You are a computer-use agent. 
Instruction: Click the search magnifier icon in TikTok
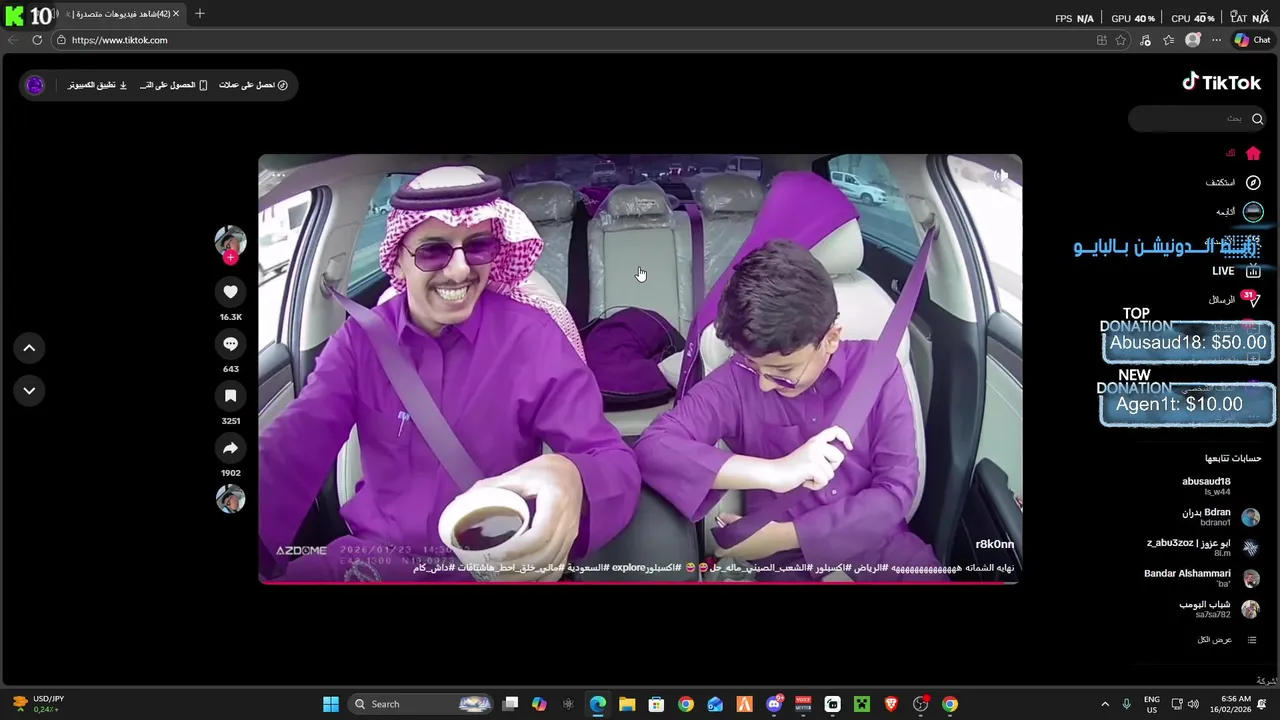(x=1257, y=119)
